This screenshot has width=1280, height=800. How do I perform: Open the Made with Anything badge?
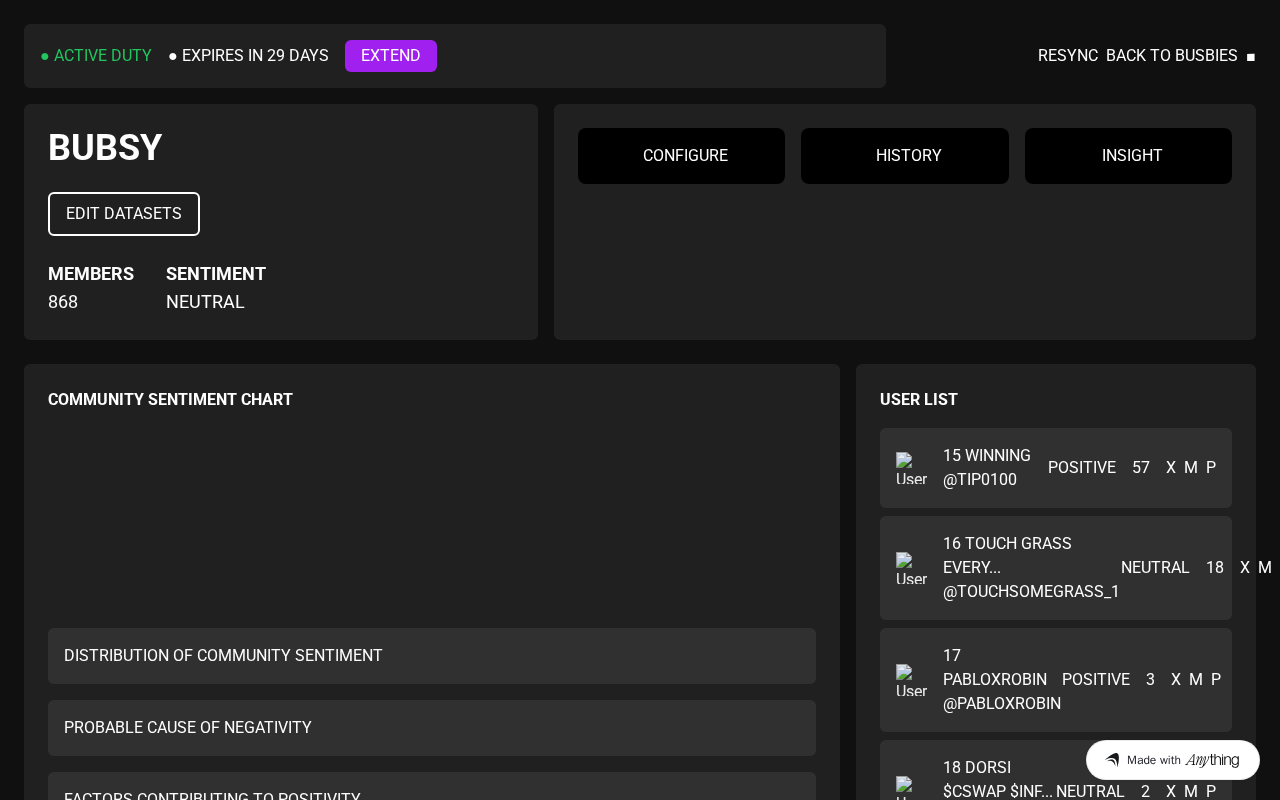1172,760
